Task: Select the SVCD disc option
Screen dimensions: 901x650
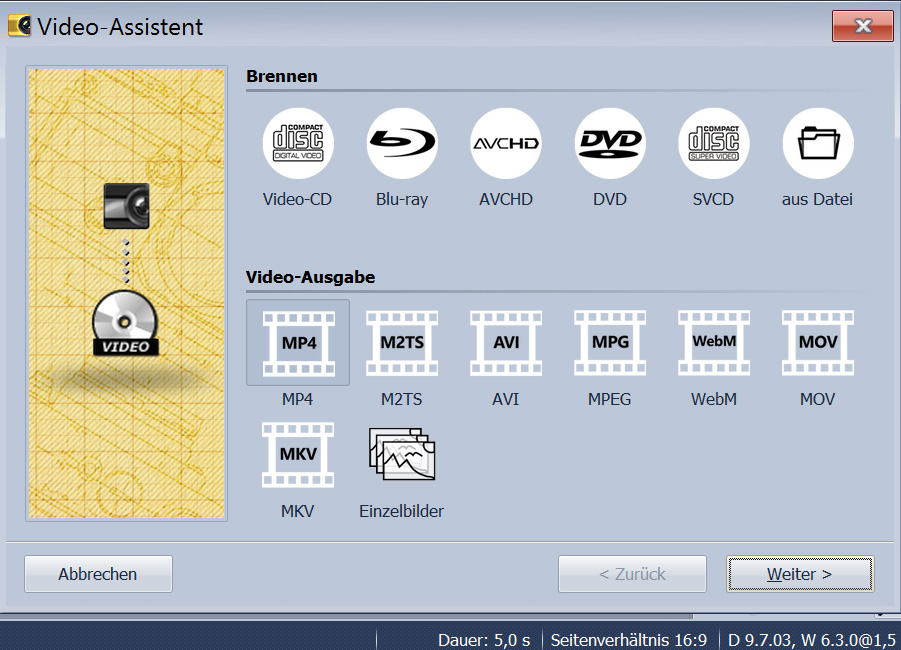Action: click(x=713, y=144)
